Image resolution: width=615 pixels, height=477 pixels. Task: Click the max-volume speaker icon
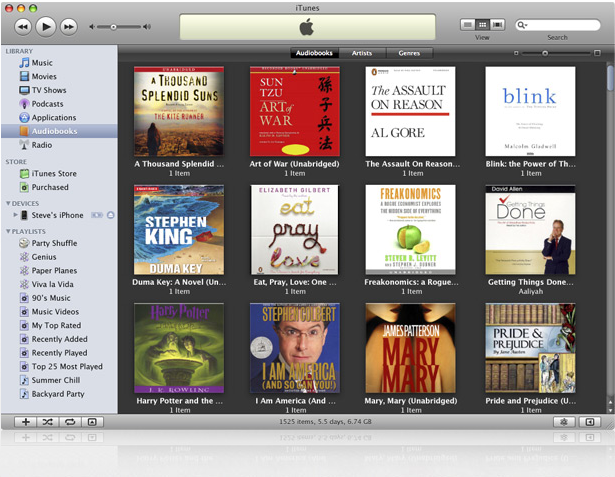click(147, 27)
